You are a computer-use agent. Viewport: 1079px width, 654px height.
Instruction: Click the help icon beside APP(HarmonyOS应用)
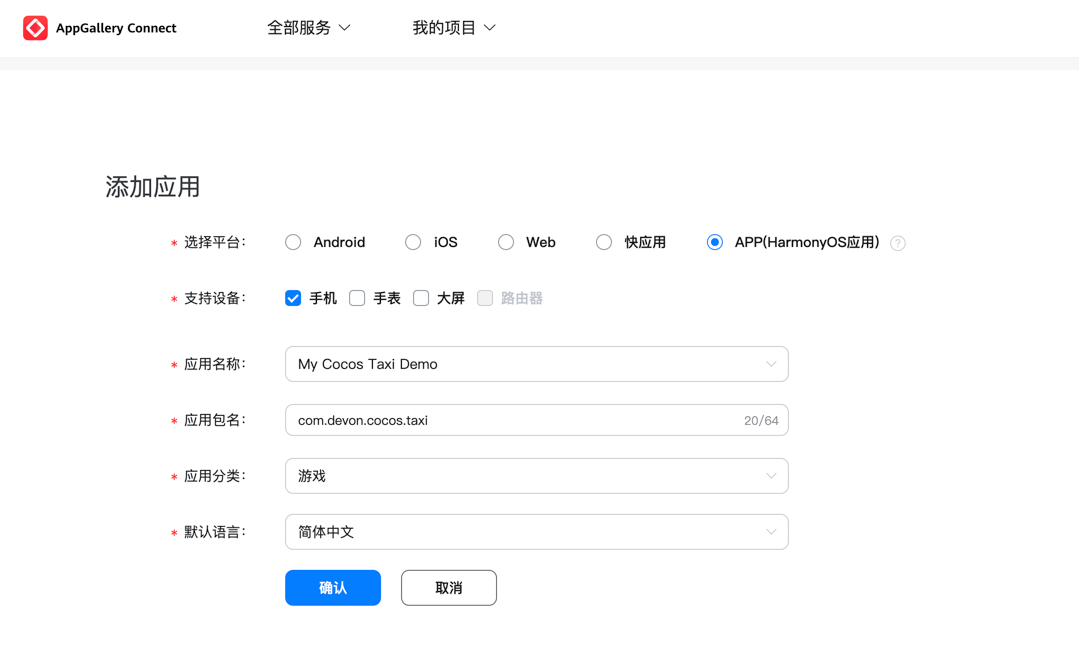pyautogui.click(x=897, y=242)
